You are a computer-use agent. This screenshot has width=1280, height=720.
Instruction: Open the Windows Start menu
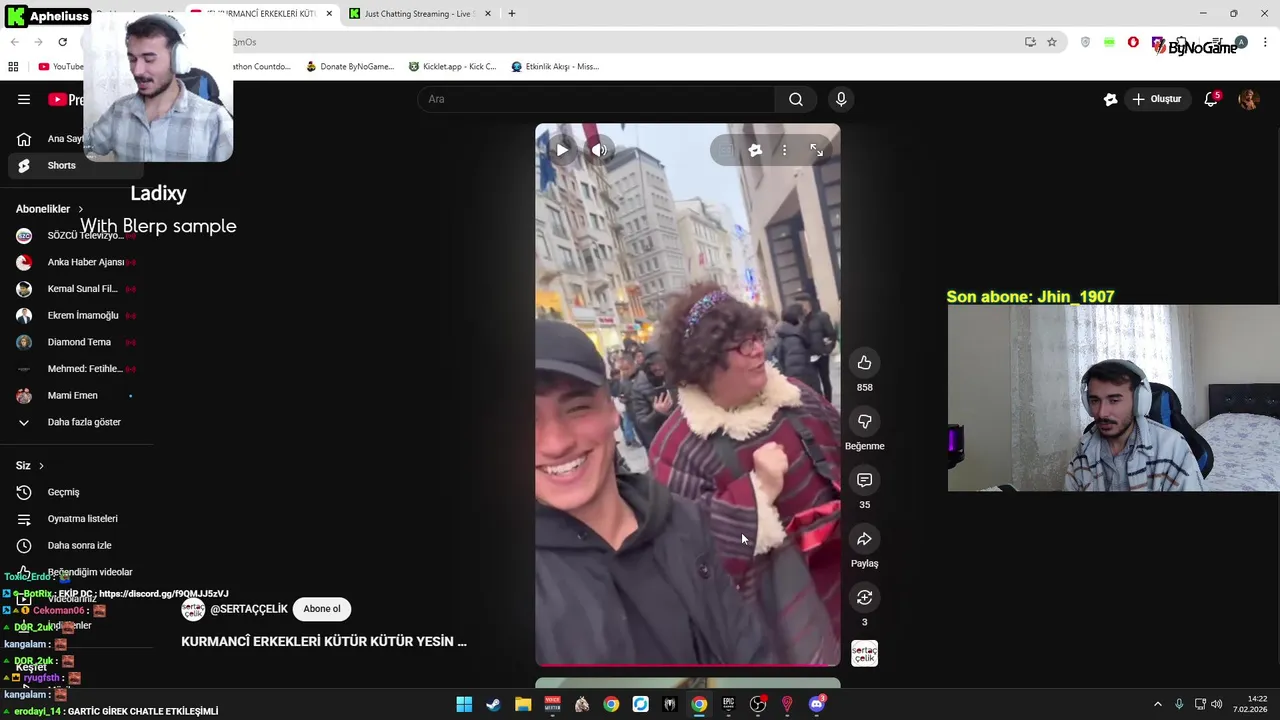[464, 705]
